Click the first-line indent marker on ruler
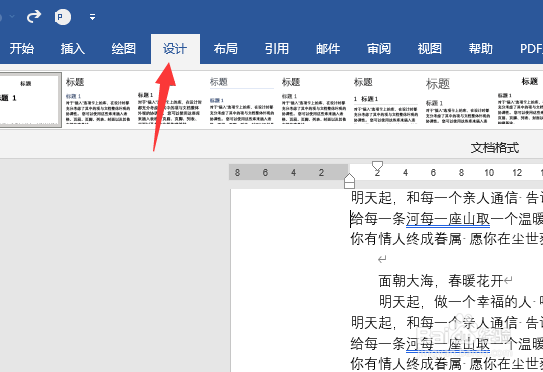Viewport: 543px width, 372px height. pos(377,165)
